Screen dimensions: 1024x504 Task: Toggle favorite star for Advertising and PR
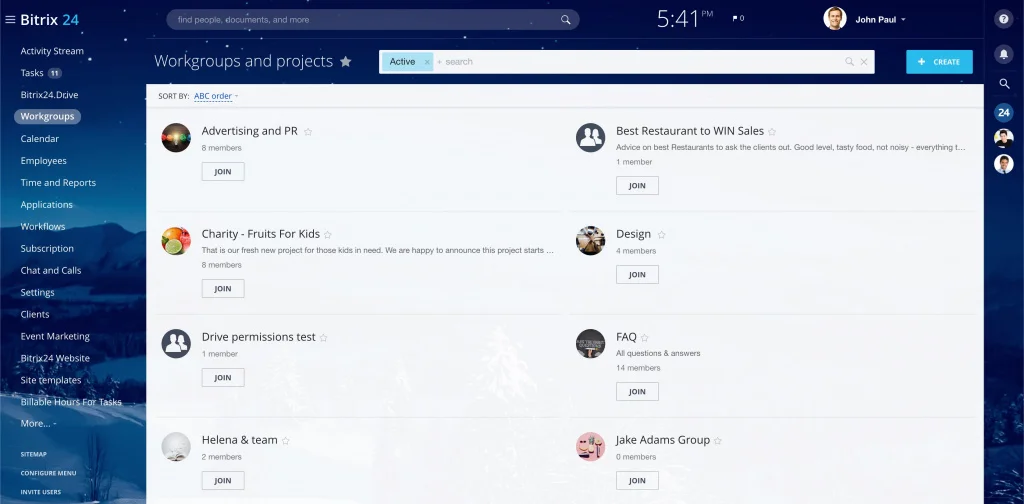point(308,132)
